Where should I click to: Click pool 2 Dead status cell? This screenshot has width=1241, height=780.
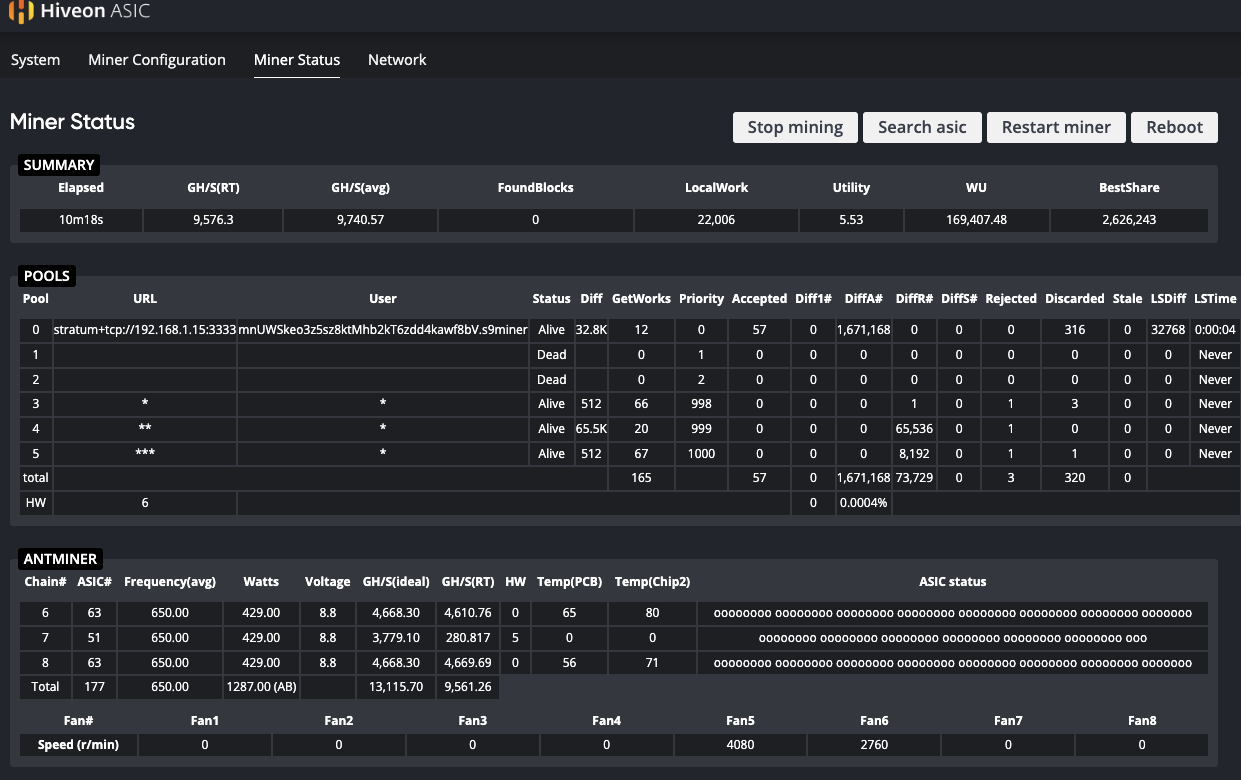[x=551, y=380]
